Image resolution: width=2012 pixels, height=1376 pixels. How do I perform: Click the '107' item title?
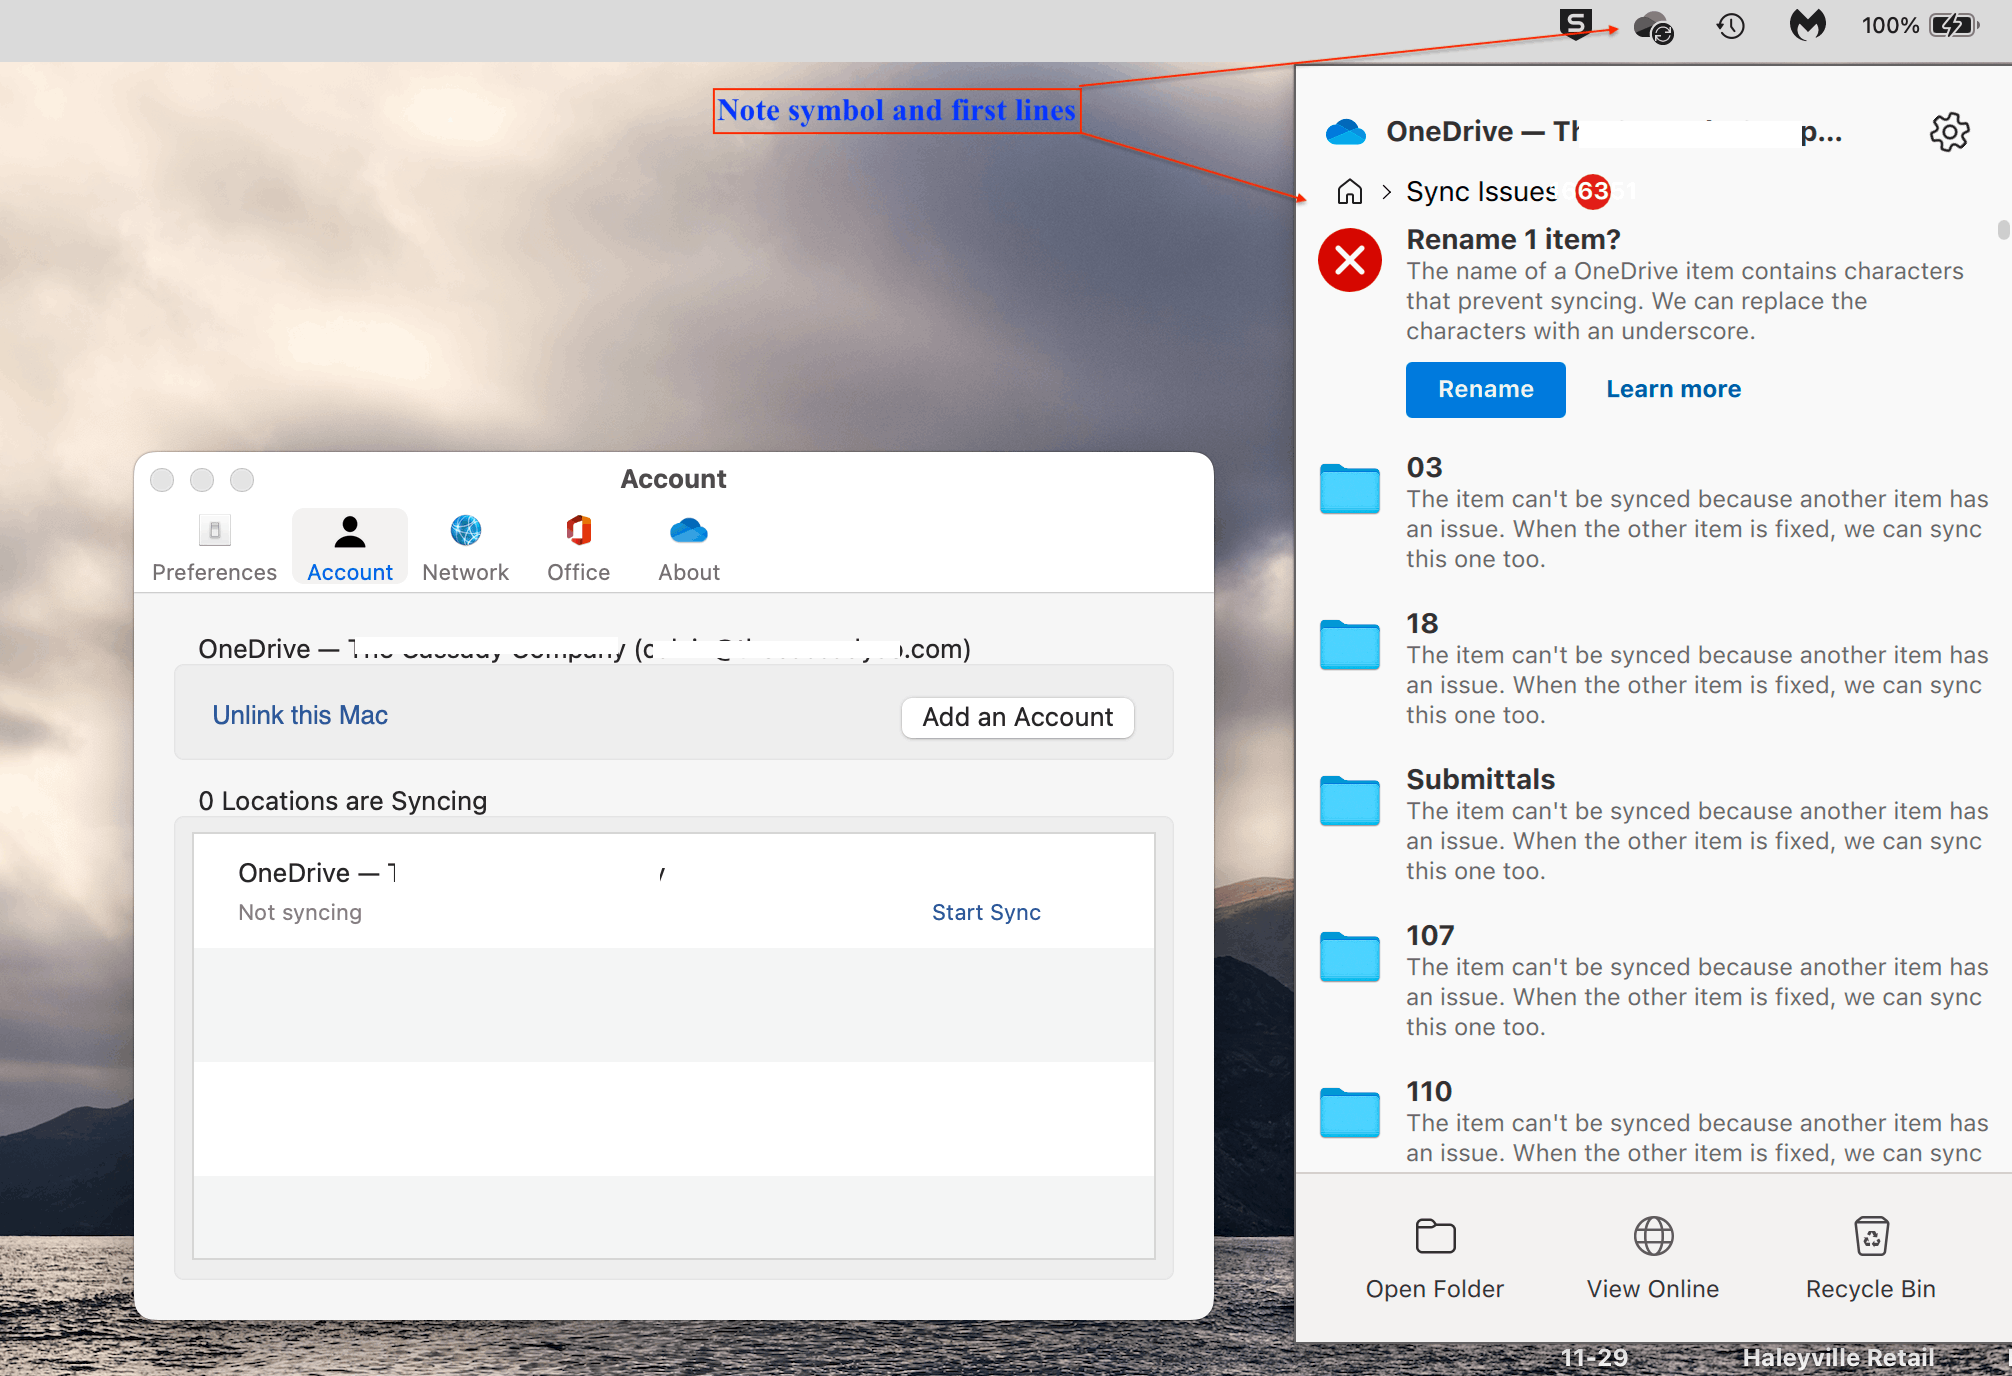tap(1430, 935)
